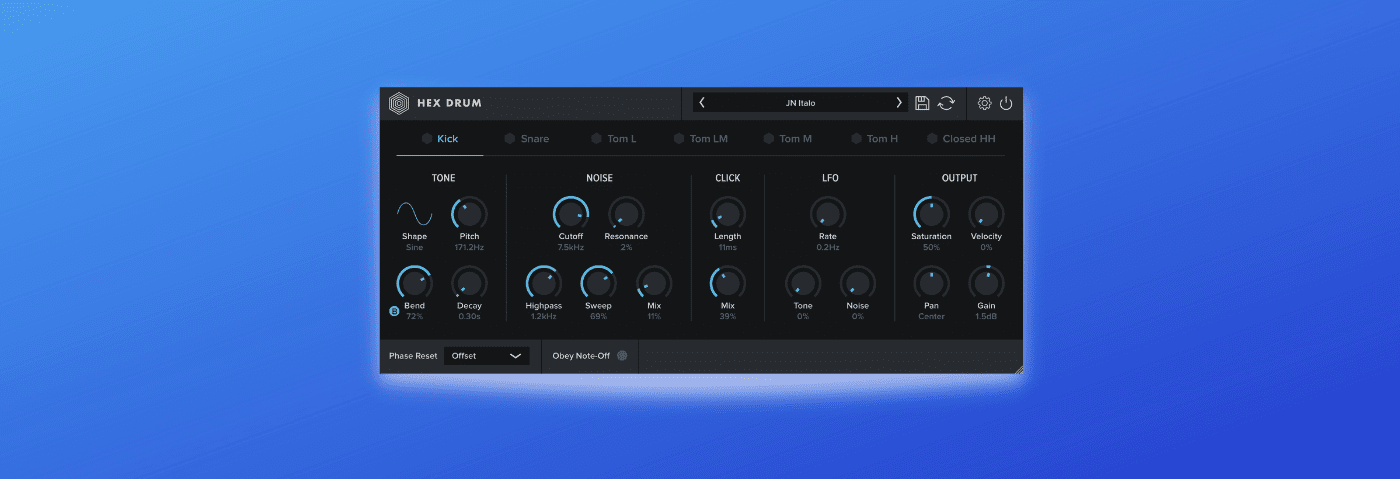Switch to the Tom M tab
This screenshot has width=1400, height=479.
point(788,139)
